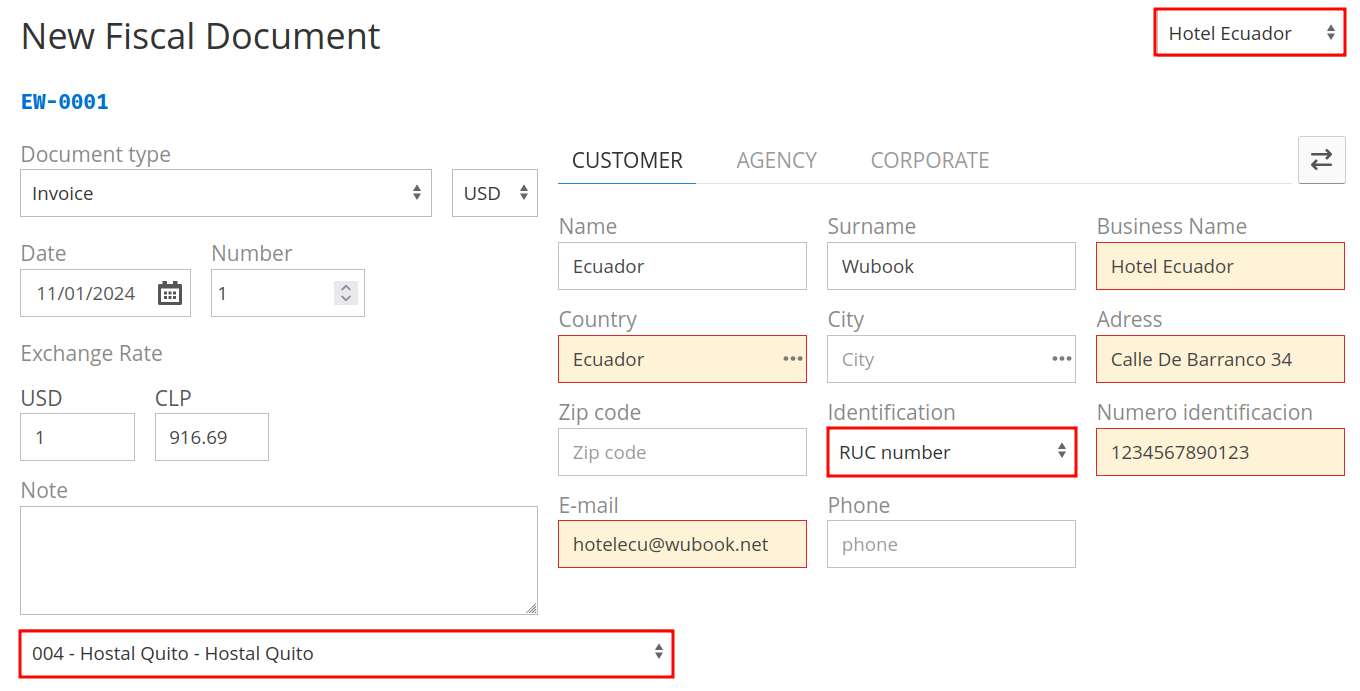
Task: Click the Numero identificacion field
Action: tap(1220, 452)
